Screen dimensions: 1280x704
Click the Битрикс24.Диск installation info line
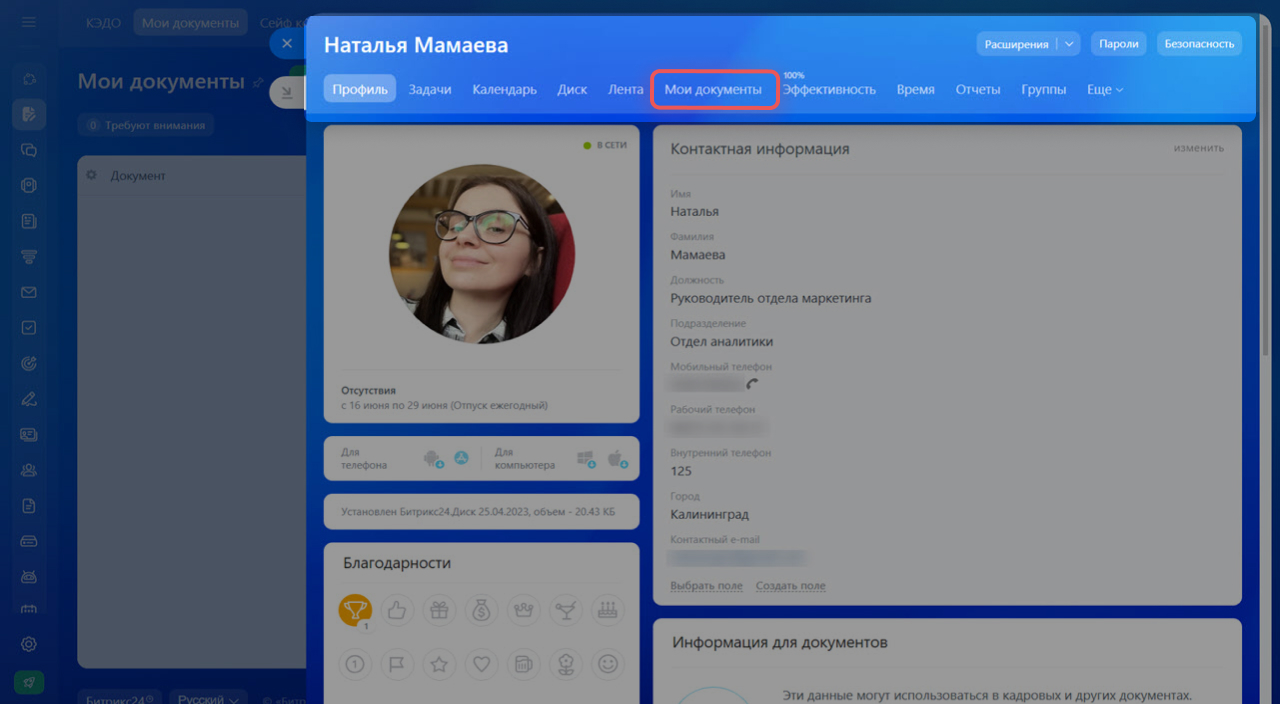click(x=478, y=511)
